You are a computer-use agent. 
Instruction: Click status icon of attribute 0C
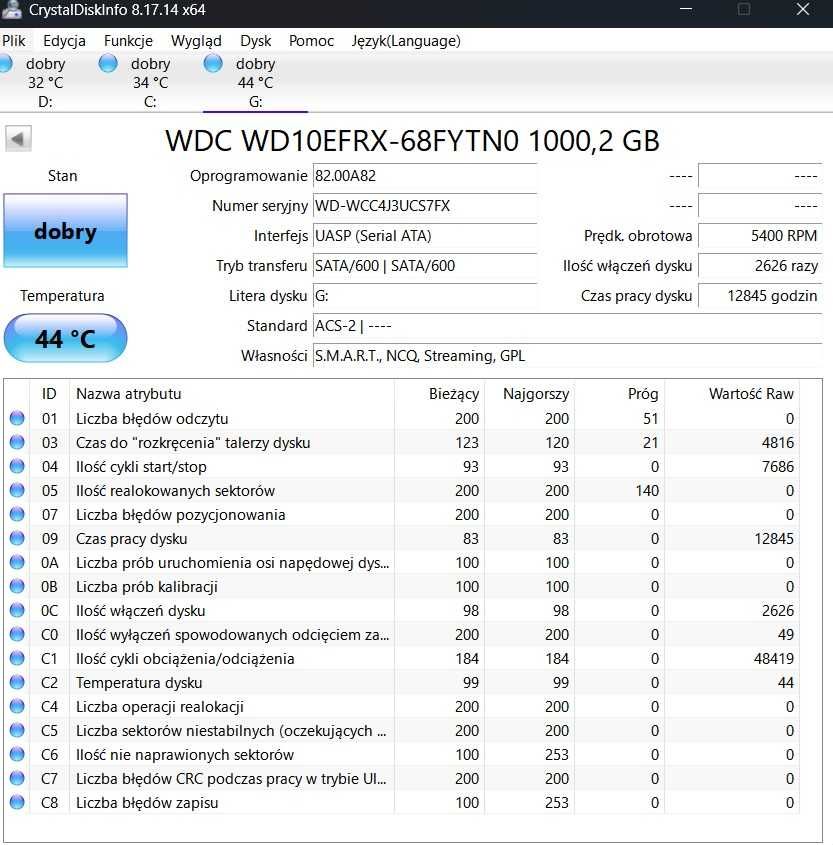point(17,610)
